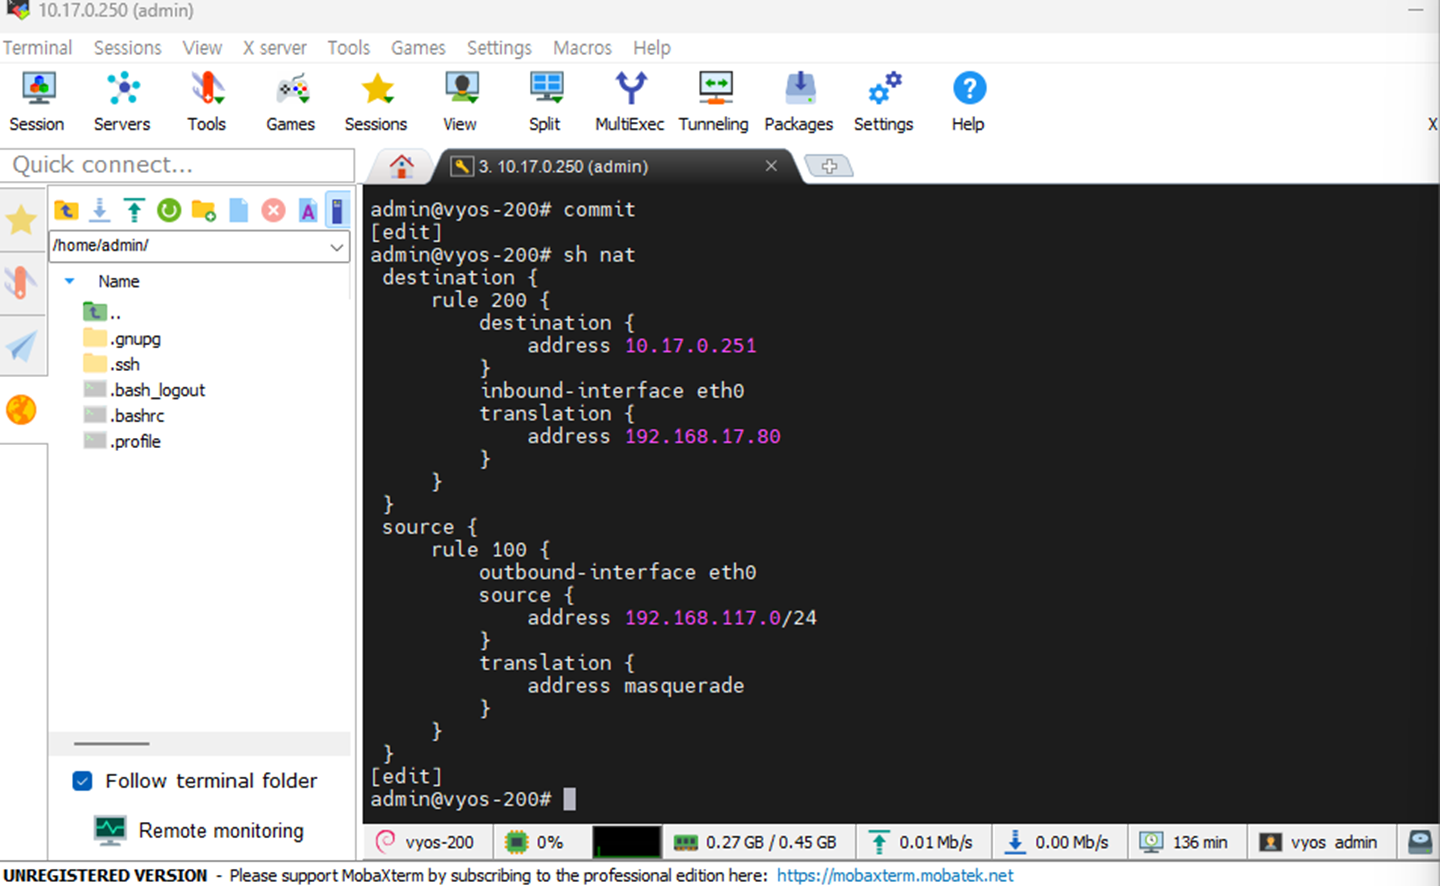Screen dimensions: 1440x886
Task: Click the 0.01 Mb/s upload status
Action: click(x=921, y=842)
